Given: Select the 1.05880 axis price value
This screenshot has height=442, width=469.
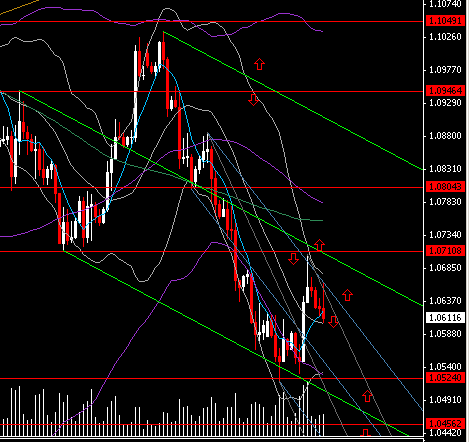Looking at the screenshot, I should pyautogui.click(x=445, y=334).
